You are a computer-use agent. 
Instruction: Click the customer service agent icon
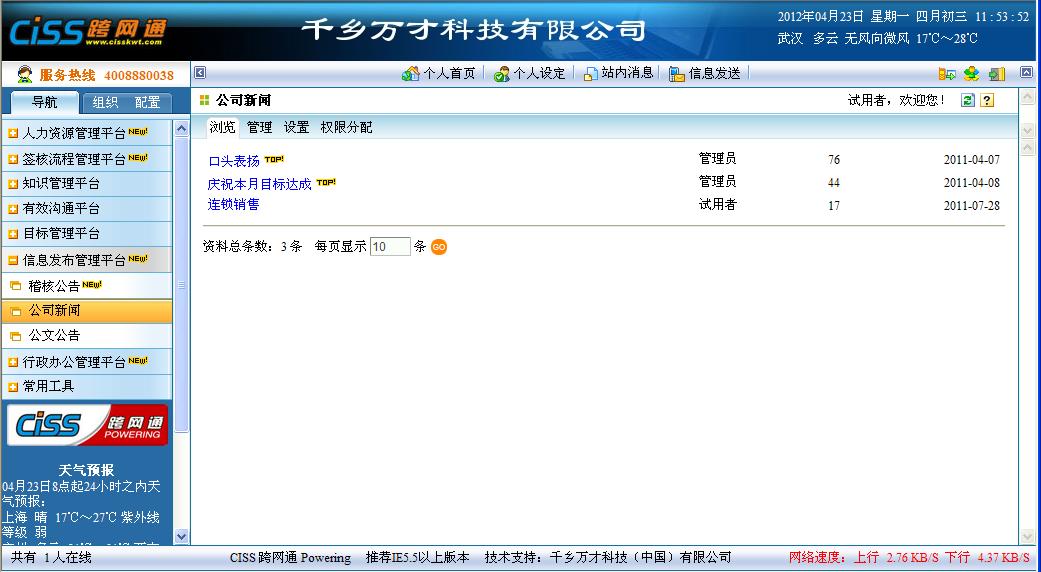(x=25, y=74)
